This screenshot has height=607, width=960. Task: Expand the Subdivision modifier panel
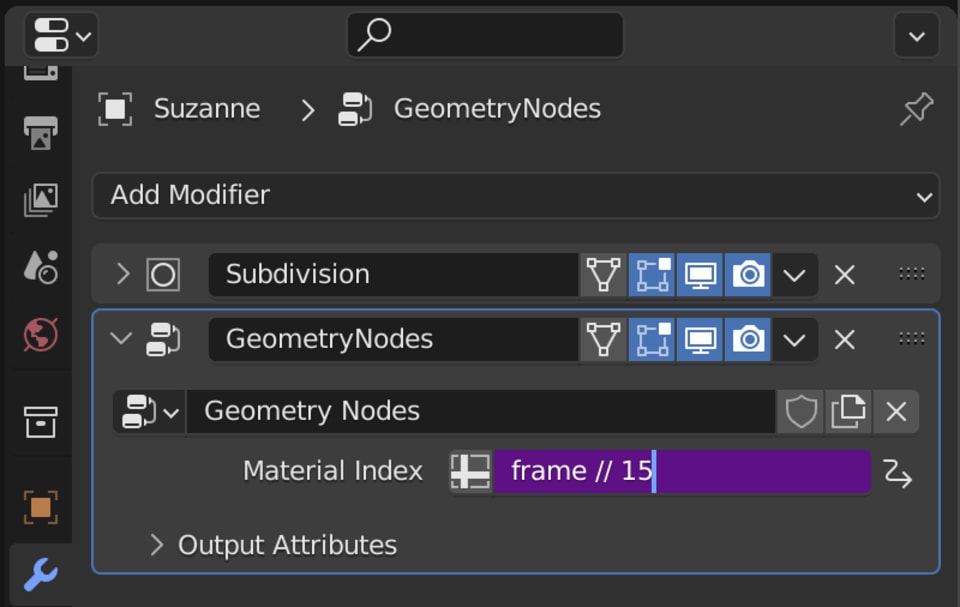pyautogui.click(x=123, y=274)
